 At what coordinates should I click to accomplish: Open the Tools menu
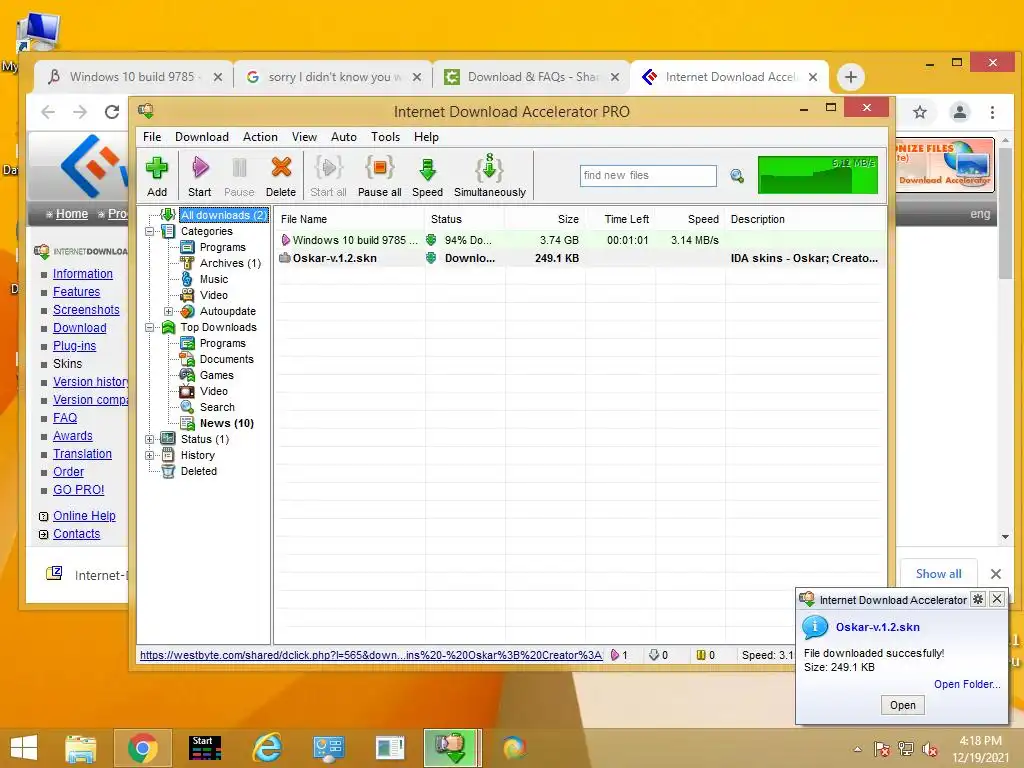385,137
